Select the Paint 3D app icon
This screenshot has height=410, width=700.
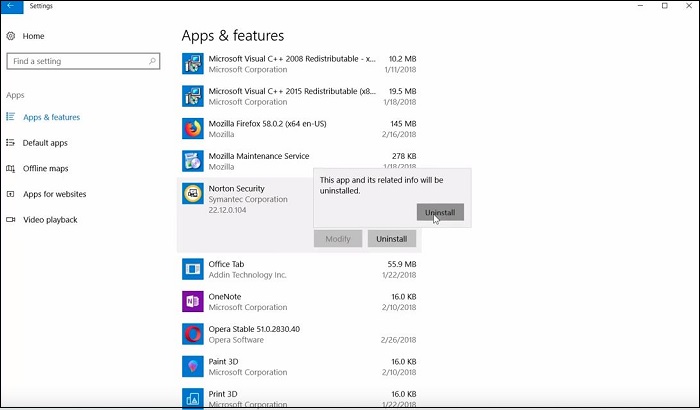[x=193, y=366]
